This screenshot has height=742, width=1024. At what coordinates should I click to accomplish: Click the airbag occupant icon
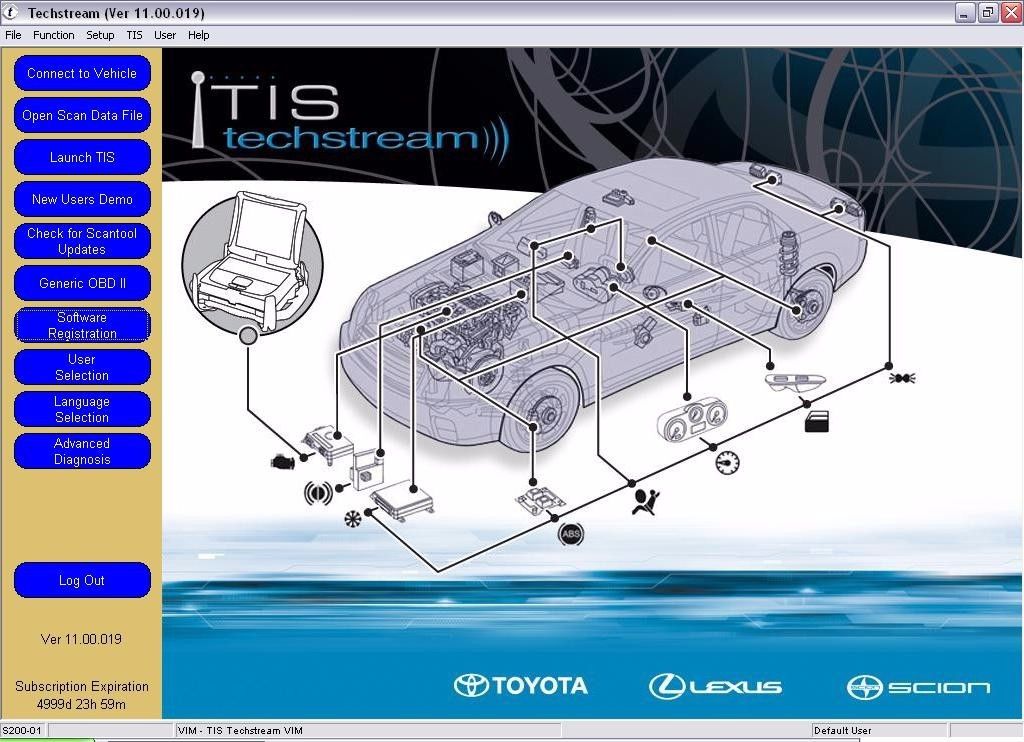(x=645, y=502)
